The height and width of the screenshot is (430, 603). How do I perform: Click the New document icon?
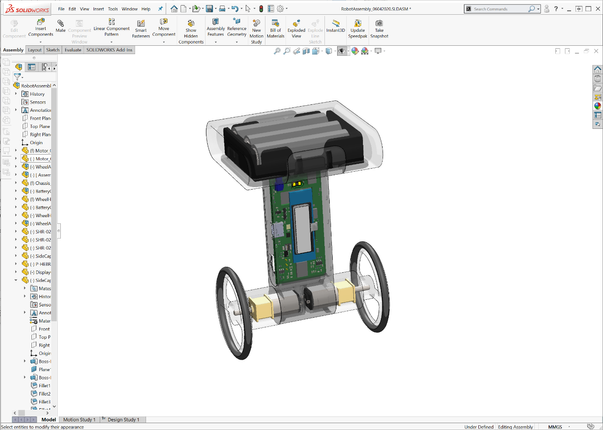pyautogui.click(x=183, y=8)
